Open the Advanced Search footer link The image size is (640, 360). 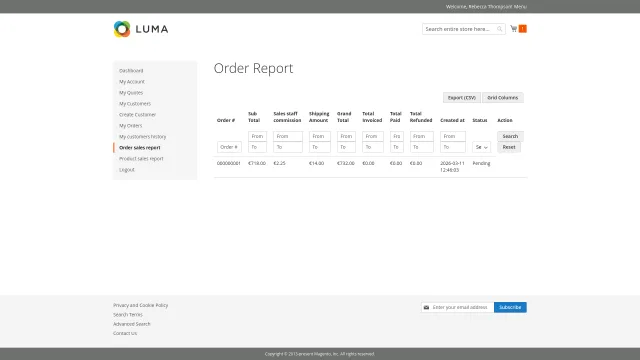[x=132, y=324]
